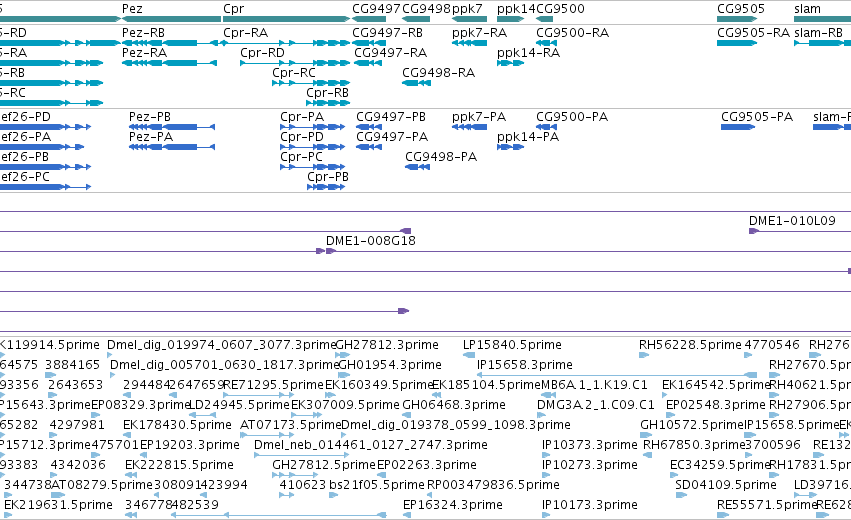Select the ppk7-PA protein feature
Screen dimensions: 851x520
coord(469,127)
